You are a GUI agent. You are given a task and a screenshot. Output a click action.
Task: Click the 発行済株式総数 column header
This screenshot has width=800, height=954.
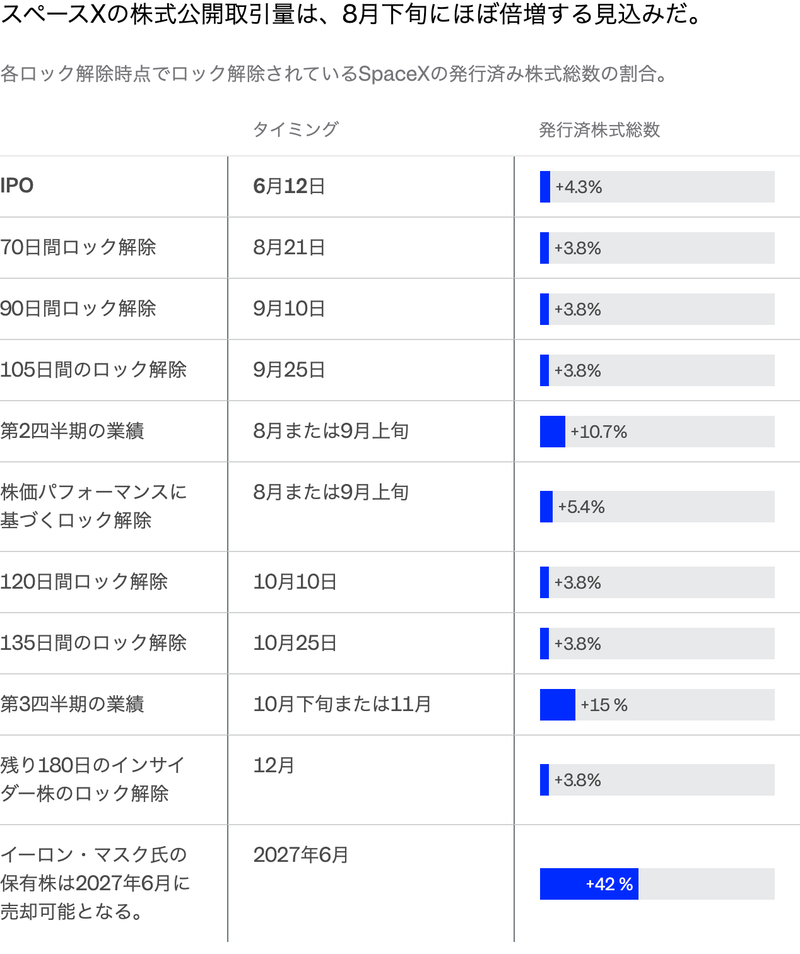coord(599,130)
